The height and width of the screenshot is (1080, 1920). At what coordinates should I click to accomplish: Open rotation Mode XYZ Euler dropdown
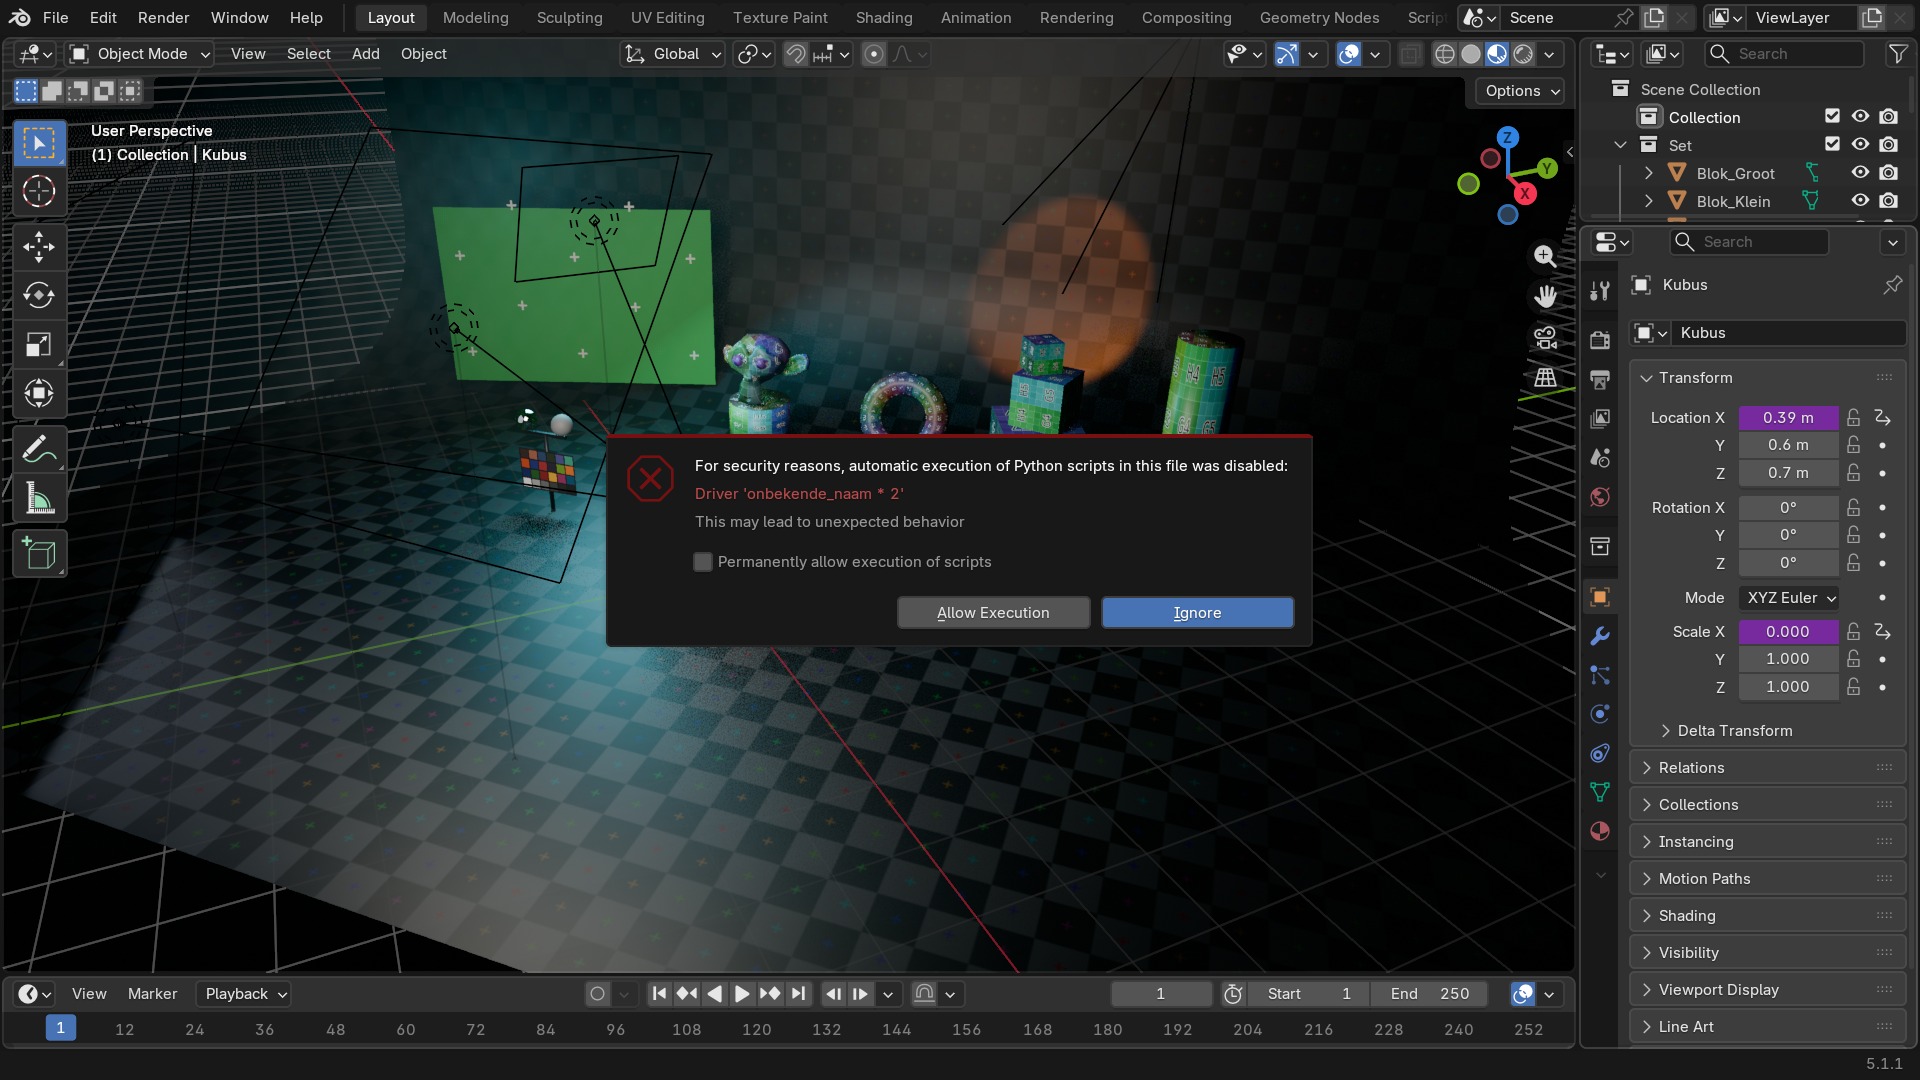pos(1790,598)
